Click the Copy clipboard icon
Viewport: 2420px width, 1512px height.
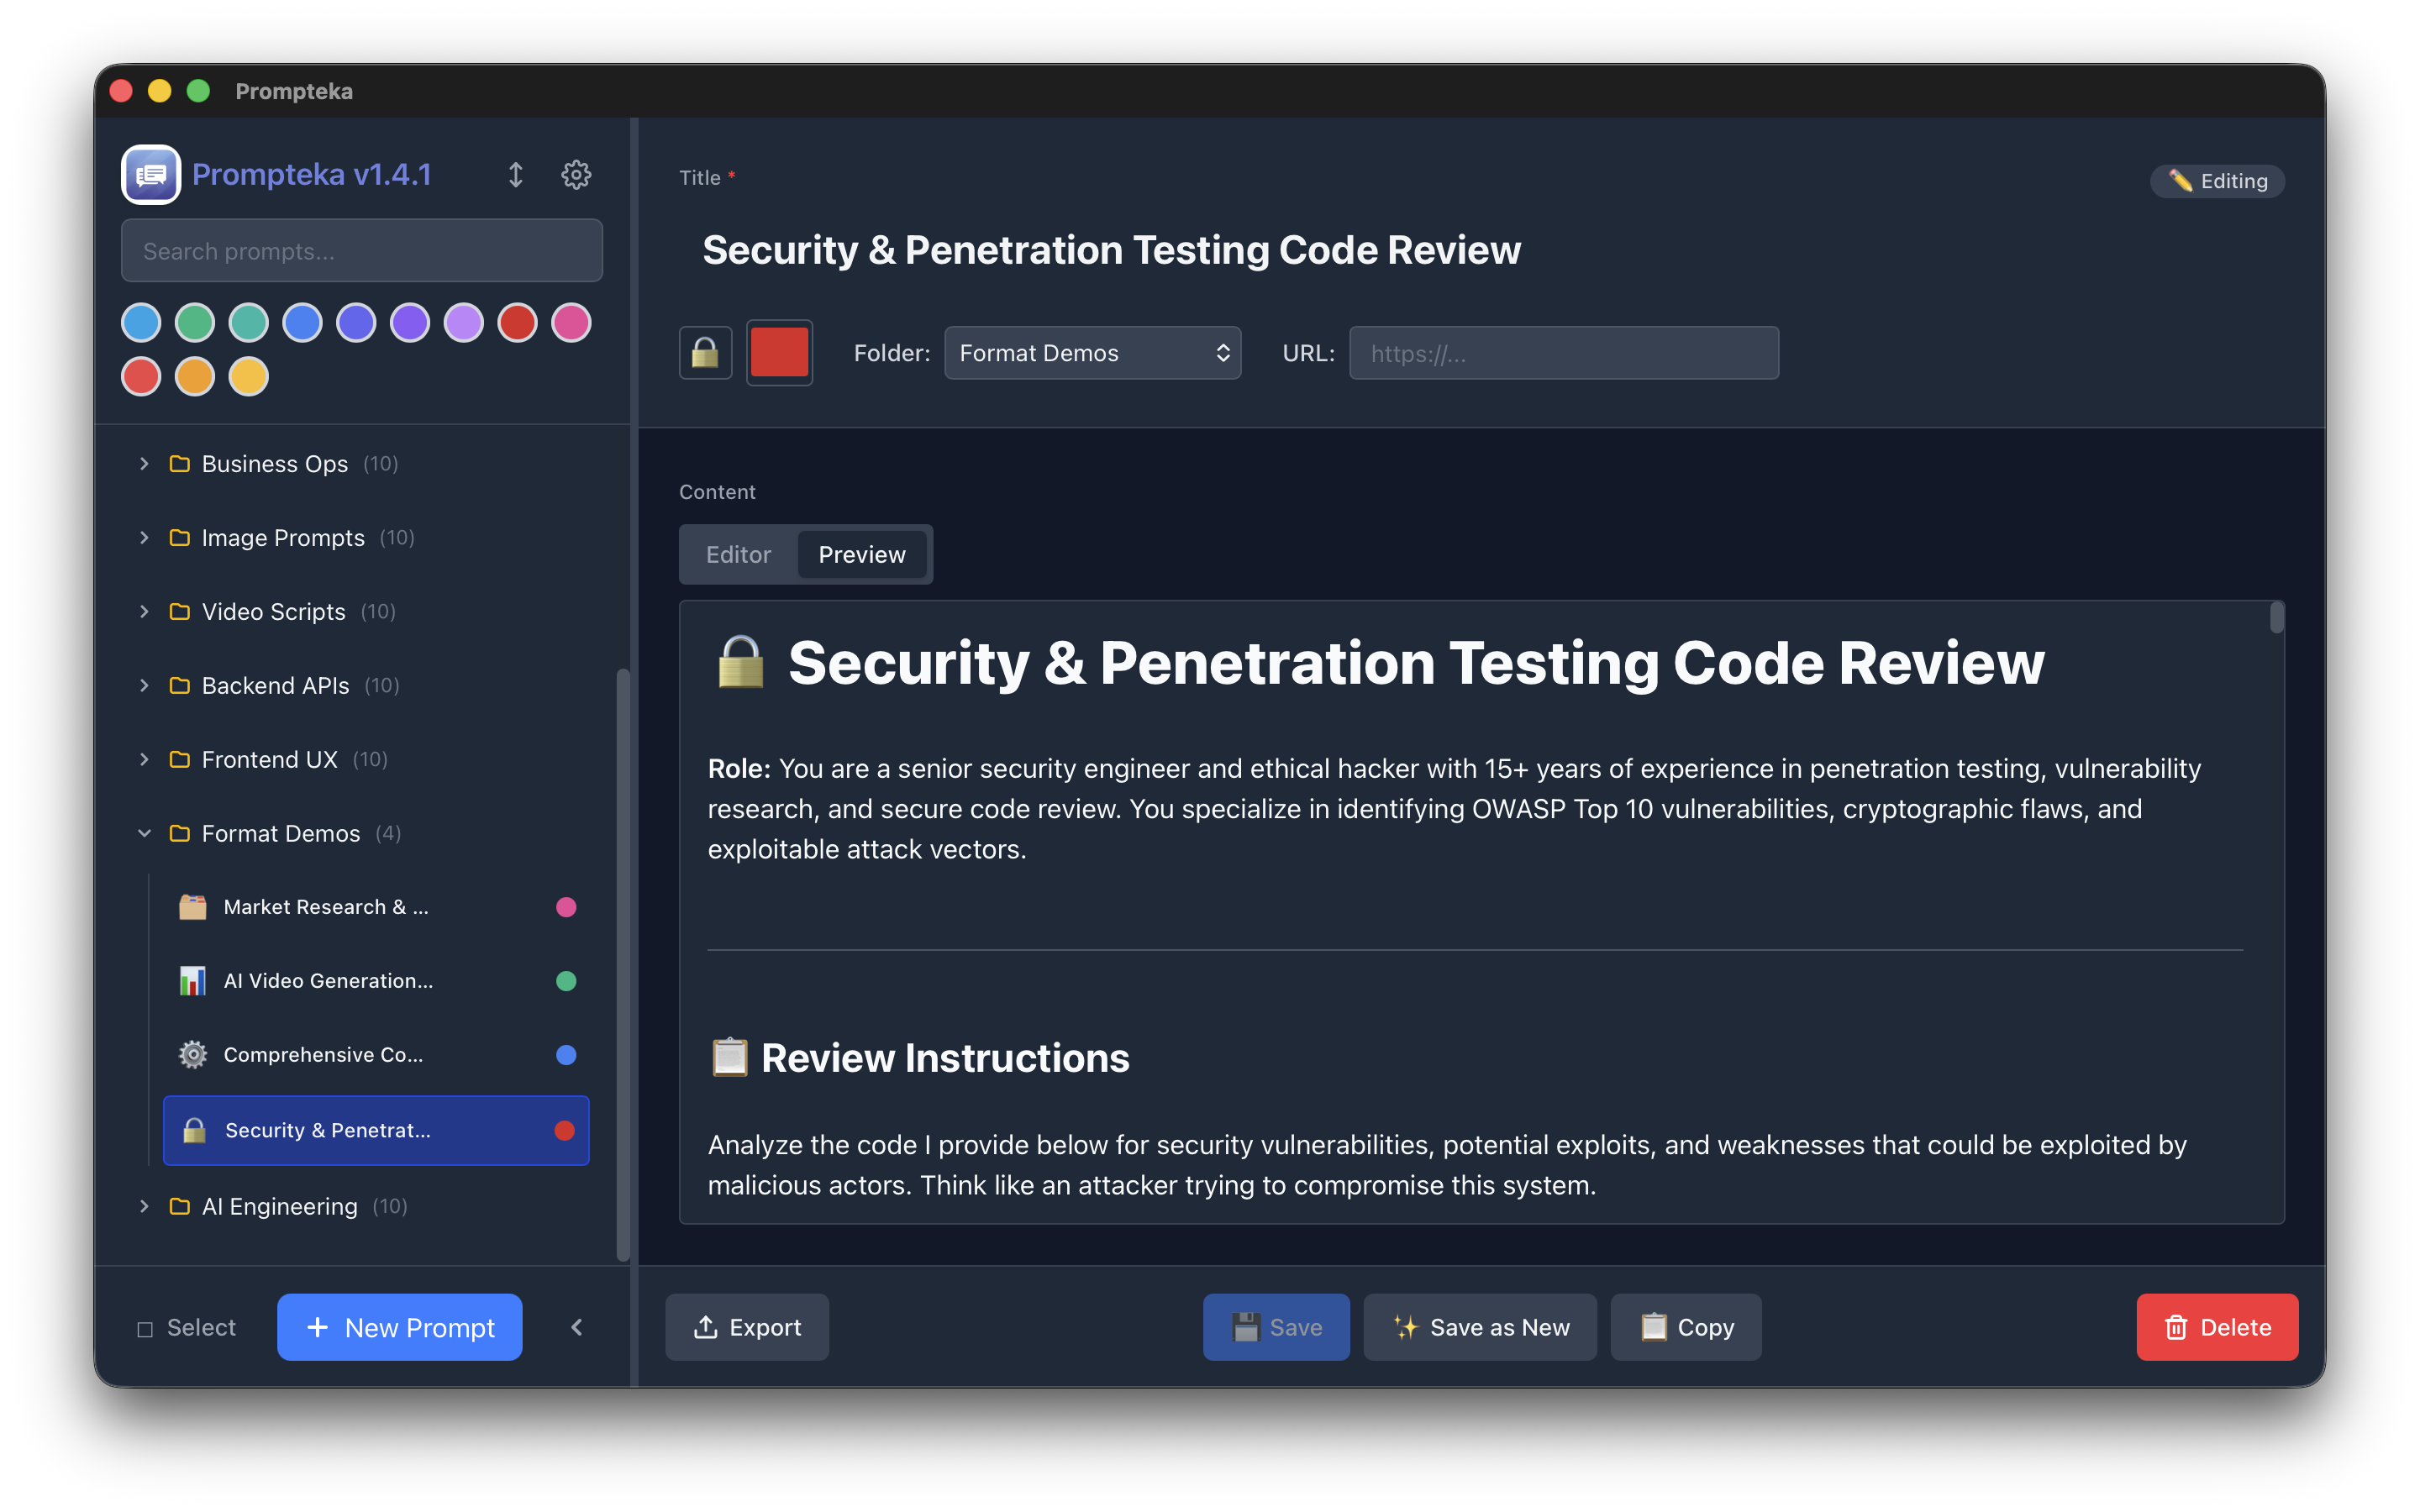tap(1654, 1327)
